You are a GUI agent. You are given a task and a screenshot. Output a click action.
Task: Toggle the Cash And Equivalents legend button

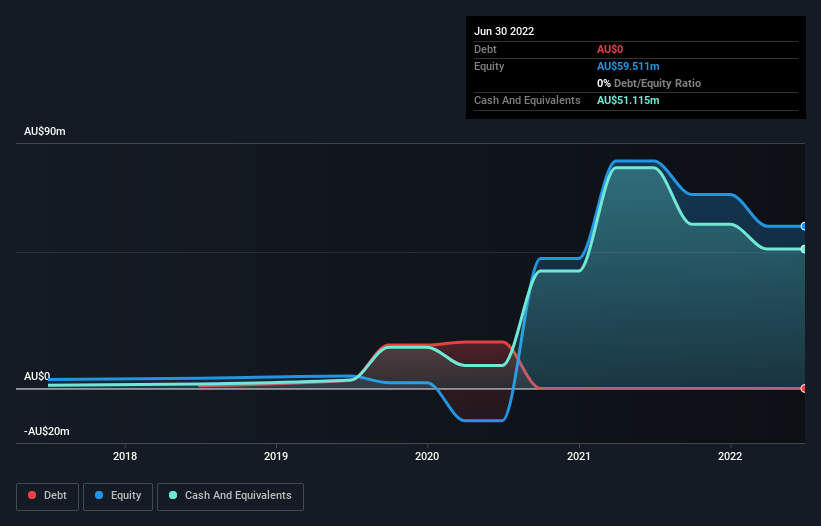(x=230, y=496)
